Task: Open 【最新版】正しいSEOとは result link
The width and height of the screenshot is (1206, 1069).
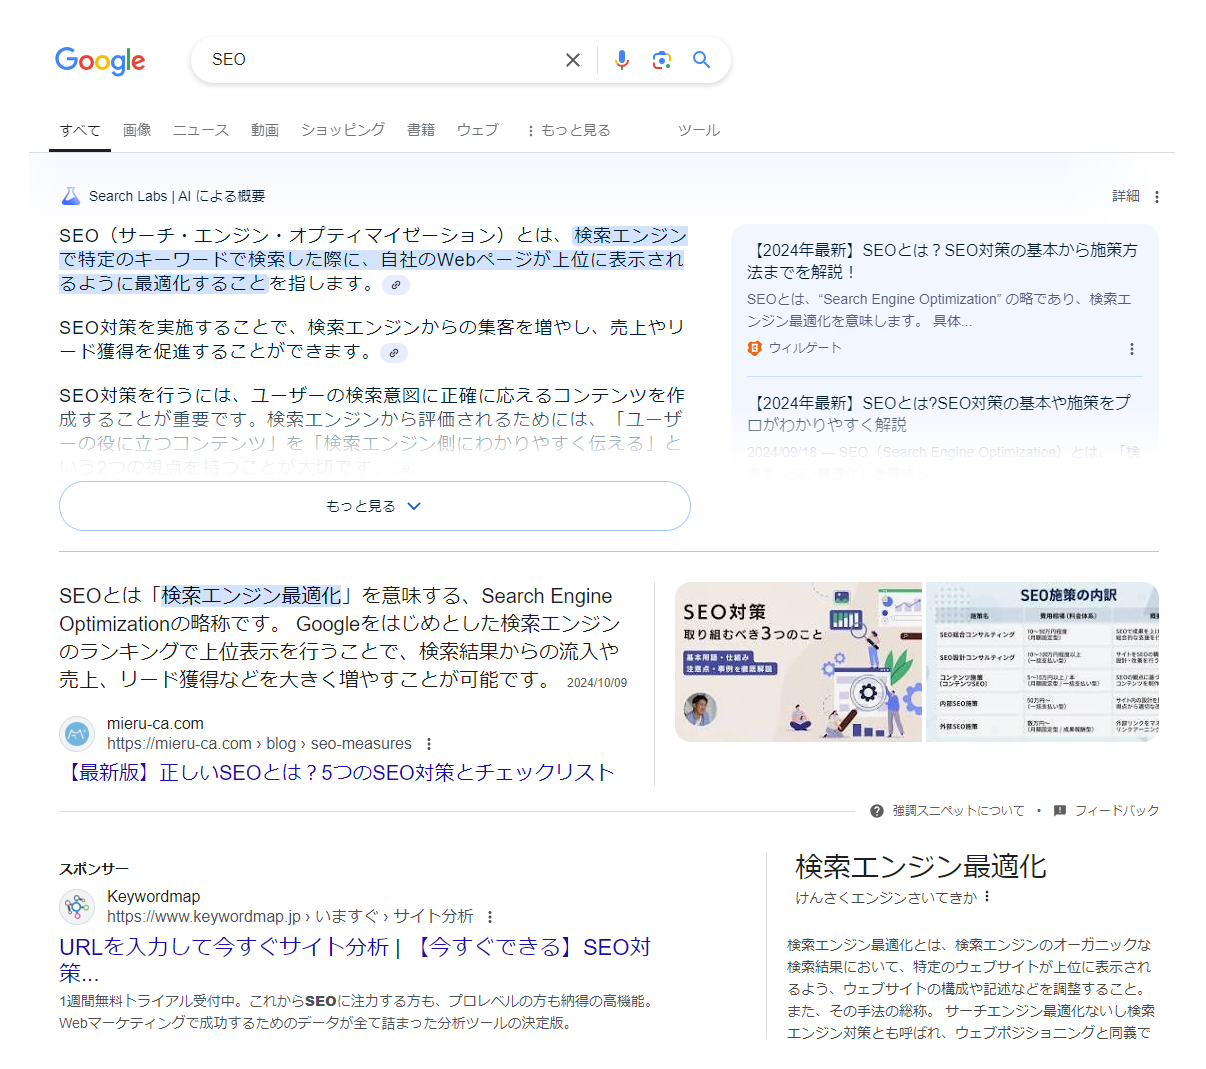Action: coord(337,773)
